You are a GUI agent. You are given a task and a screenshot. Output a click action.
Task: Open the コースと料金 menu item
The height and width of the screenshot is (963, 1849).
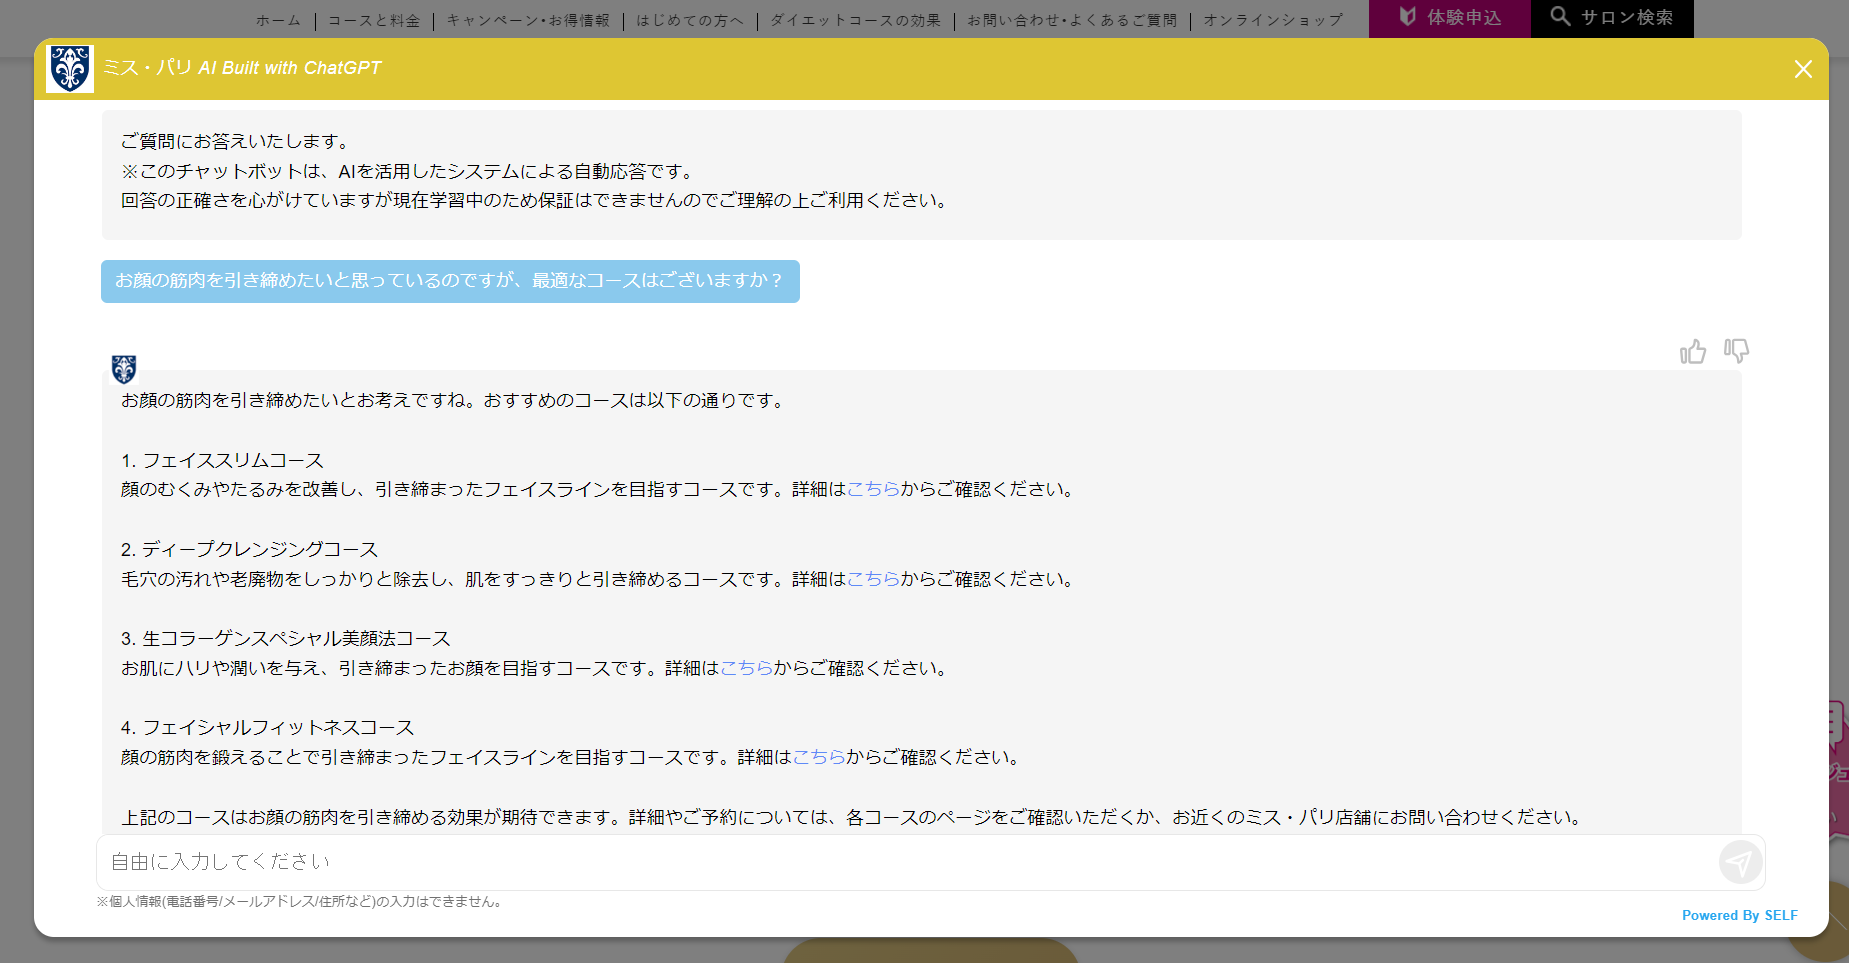point(374,20)
